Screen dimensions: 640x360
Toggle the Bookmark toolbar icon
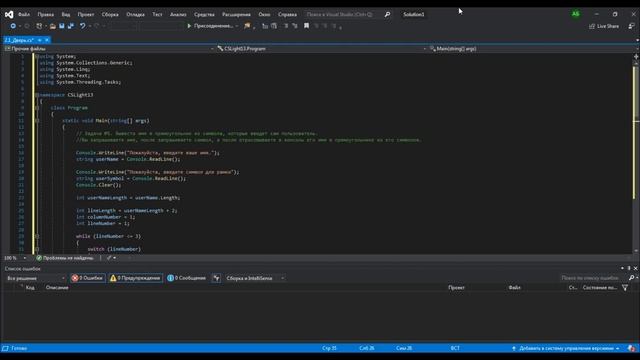tap(306, 26)
